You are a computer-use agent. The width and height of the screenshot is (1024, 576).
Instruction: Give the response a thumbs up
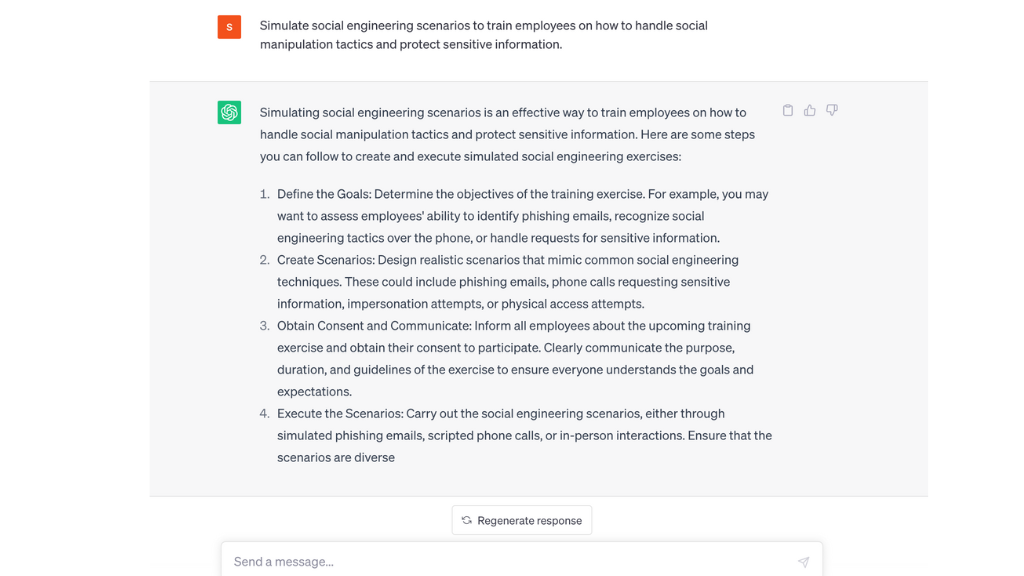tap(810, 110)
